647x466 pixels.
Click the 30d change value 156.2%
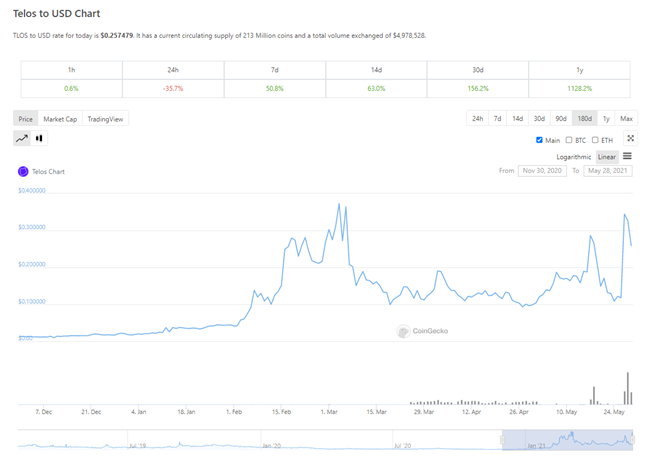click(478, 88)
